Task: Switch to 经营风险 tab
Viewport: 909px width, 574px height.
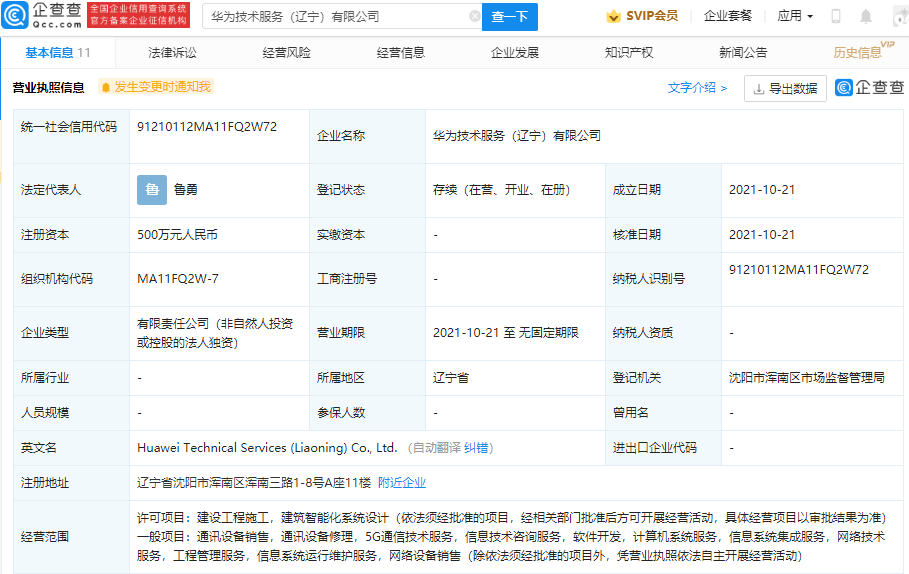Action: coord(286,53)
